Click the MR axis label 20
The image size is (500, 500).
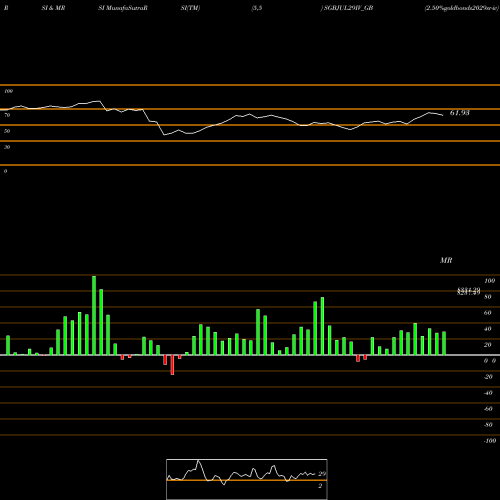488,345
